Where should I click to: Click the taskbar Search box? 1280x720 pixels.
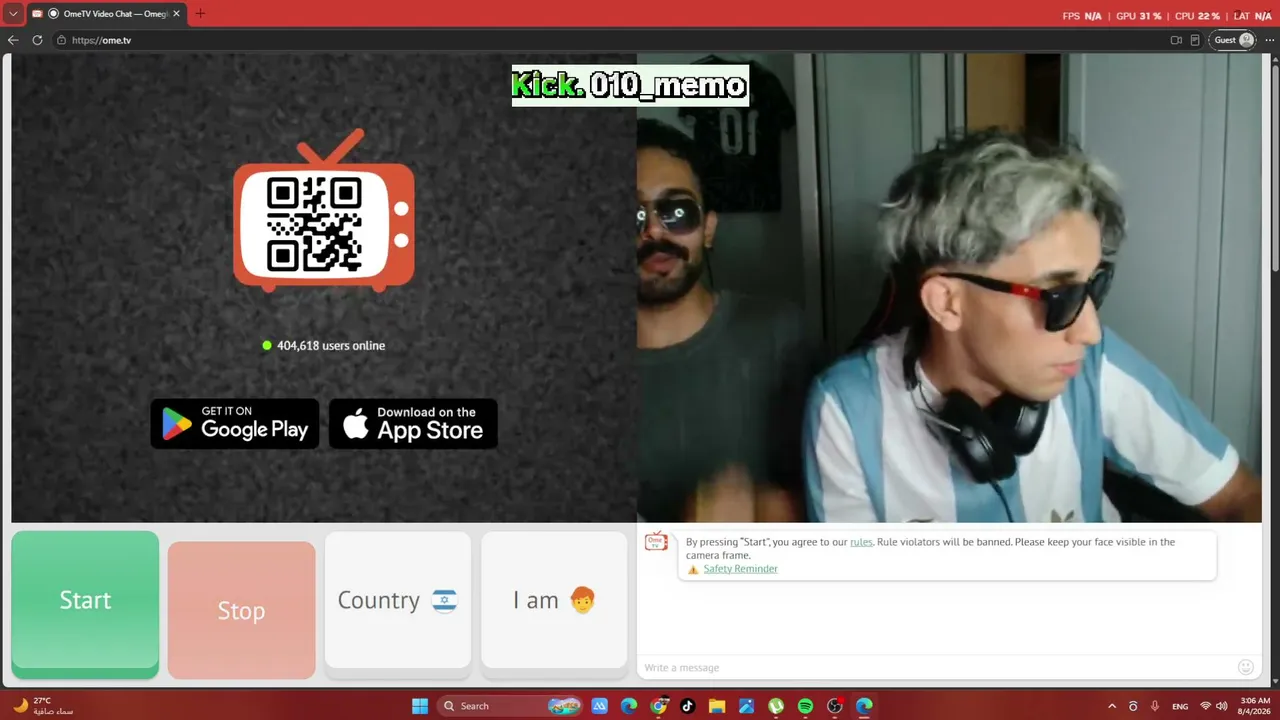pyautogui.click(x=511, y=706)
